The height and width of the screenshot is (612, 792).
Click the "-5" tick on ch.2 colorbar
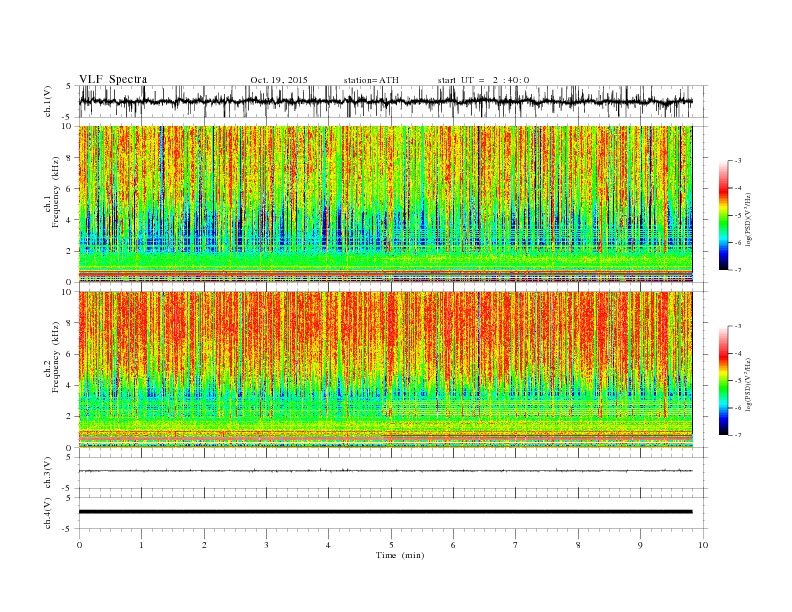point(738,381)
